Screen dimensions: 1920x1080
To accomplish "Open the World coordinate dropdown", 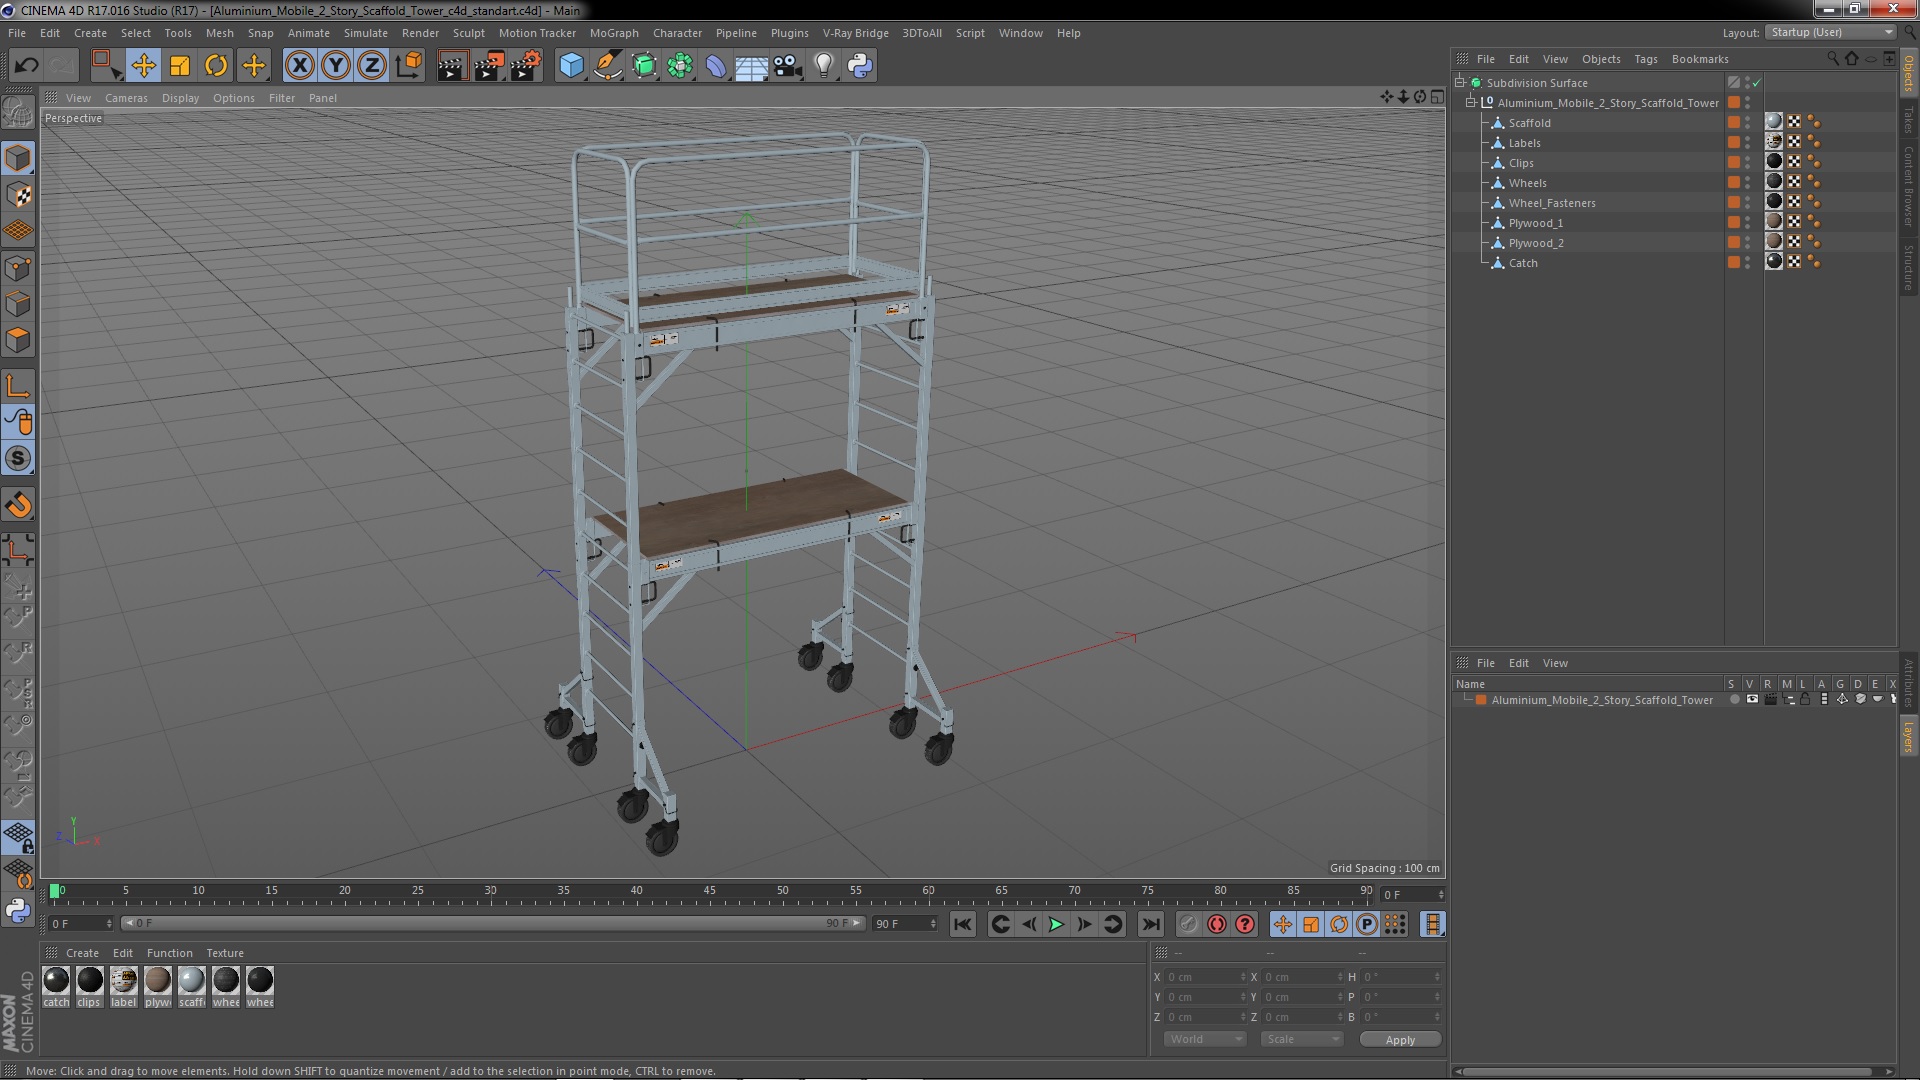I will [x=1205, y=1040].
